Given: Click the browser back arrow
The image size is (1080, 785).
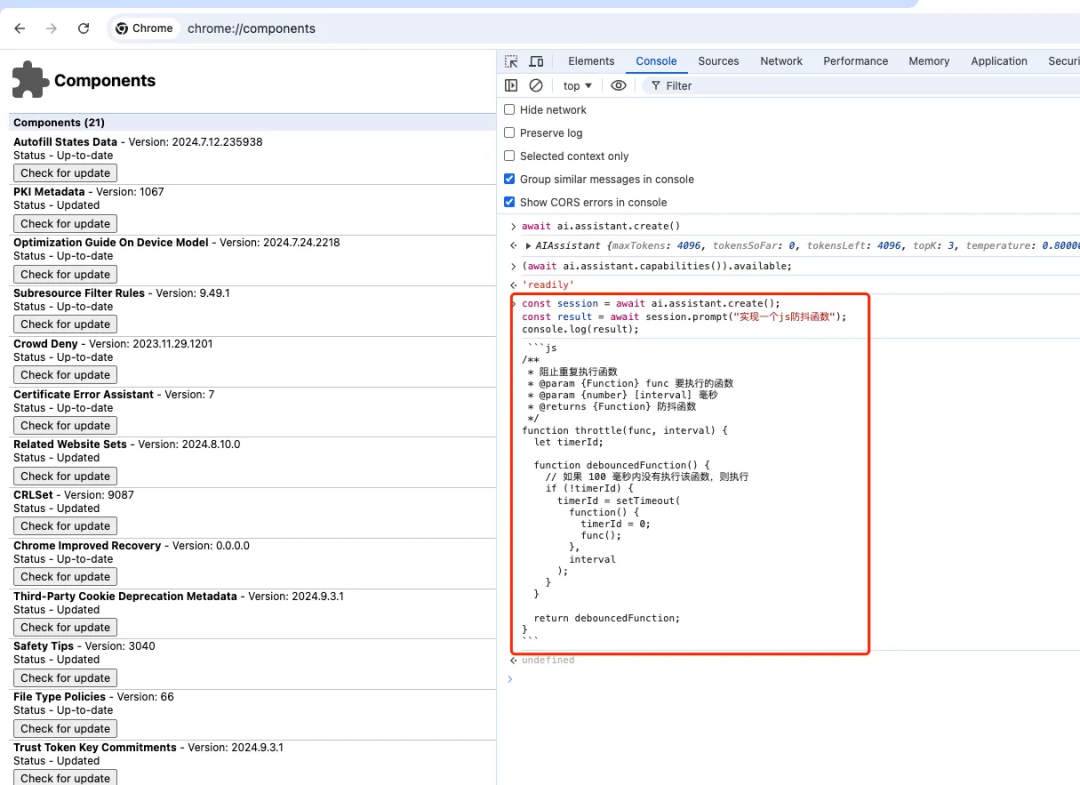Looking at the screenshot, I should (x=20, y=29).
